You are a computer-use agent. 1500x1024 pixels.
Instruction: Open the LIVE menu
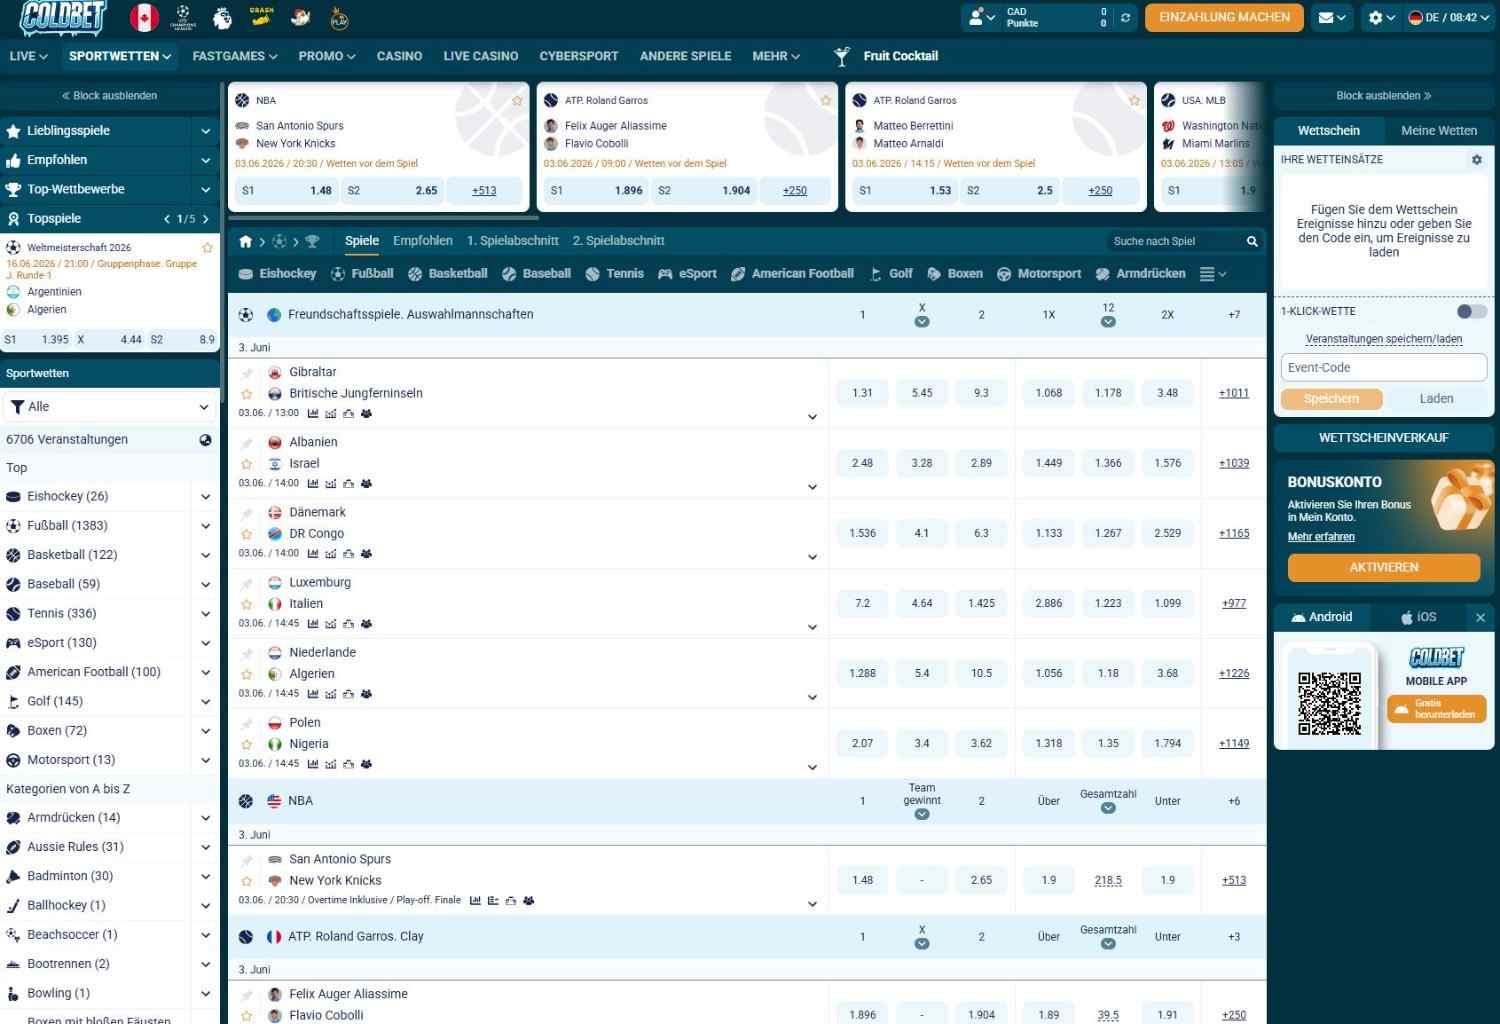click(x=28, y=56)
